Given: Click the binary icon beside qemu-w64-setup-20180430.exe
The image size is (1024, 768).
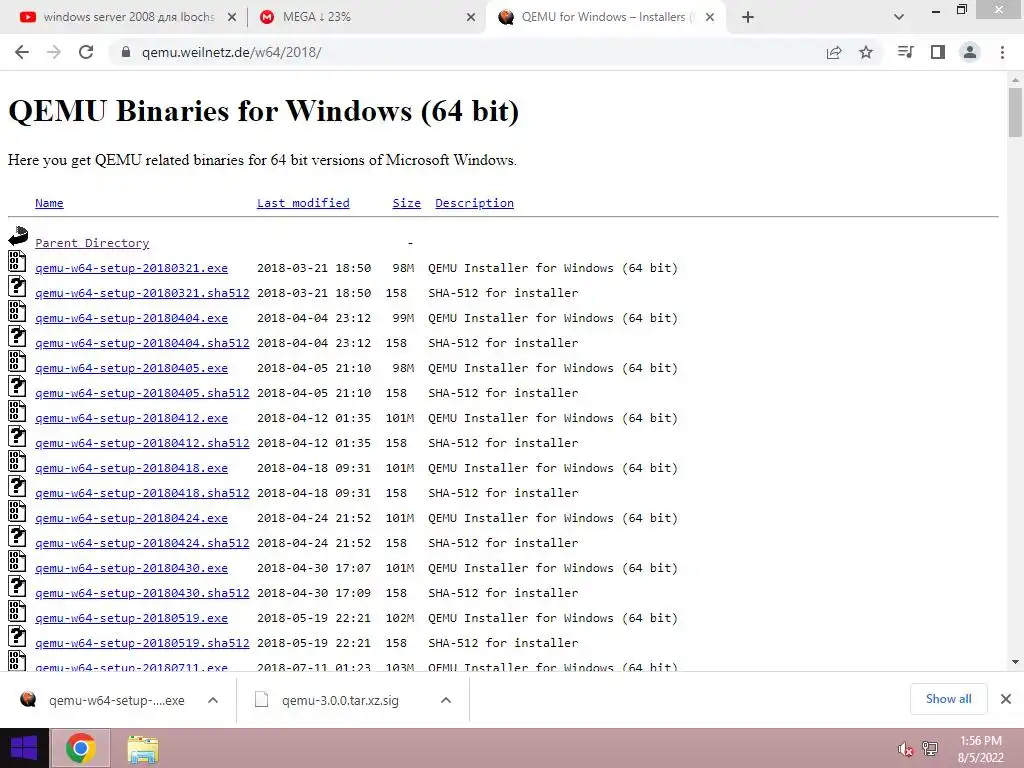Looking at the screenshot, I should (17, 562).
